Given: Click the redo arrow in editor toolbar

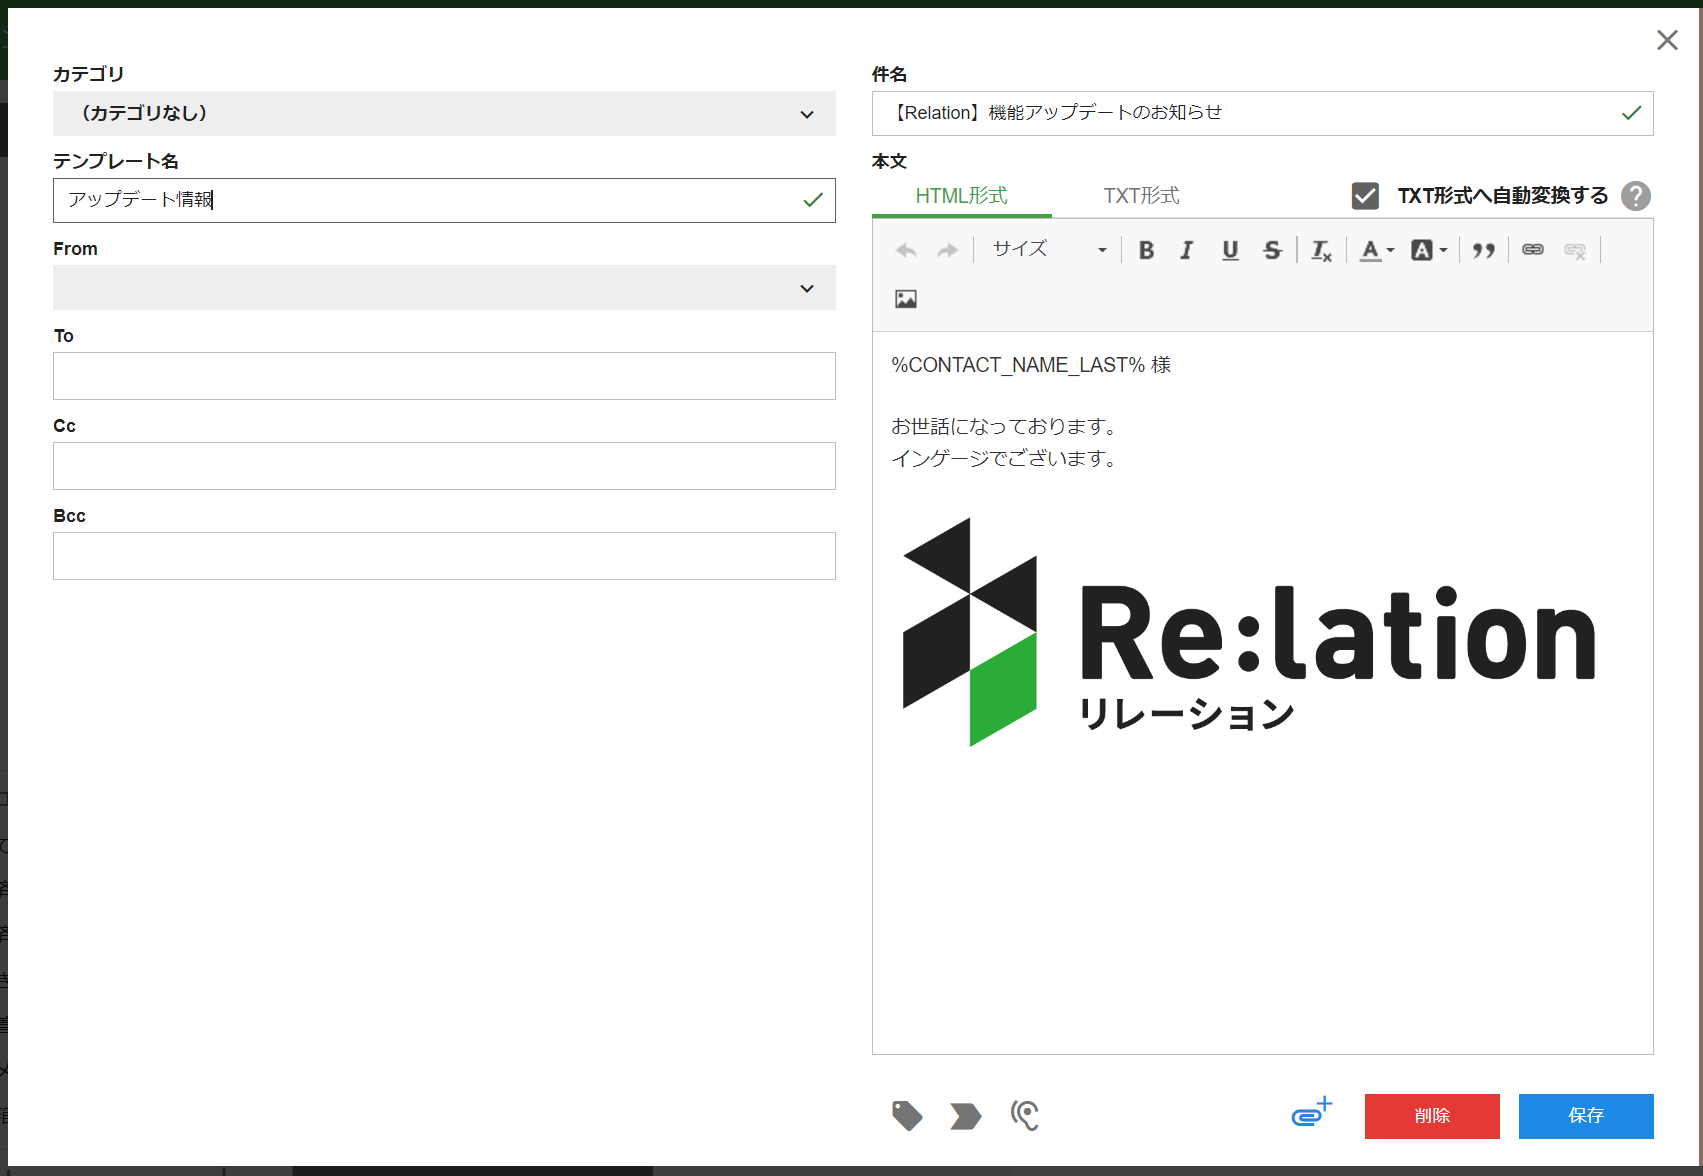Looking at the screenshot, I should point(947,250).
